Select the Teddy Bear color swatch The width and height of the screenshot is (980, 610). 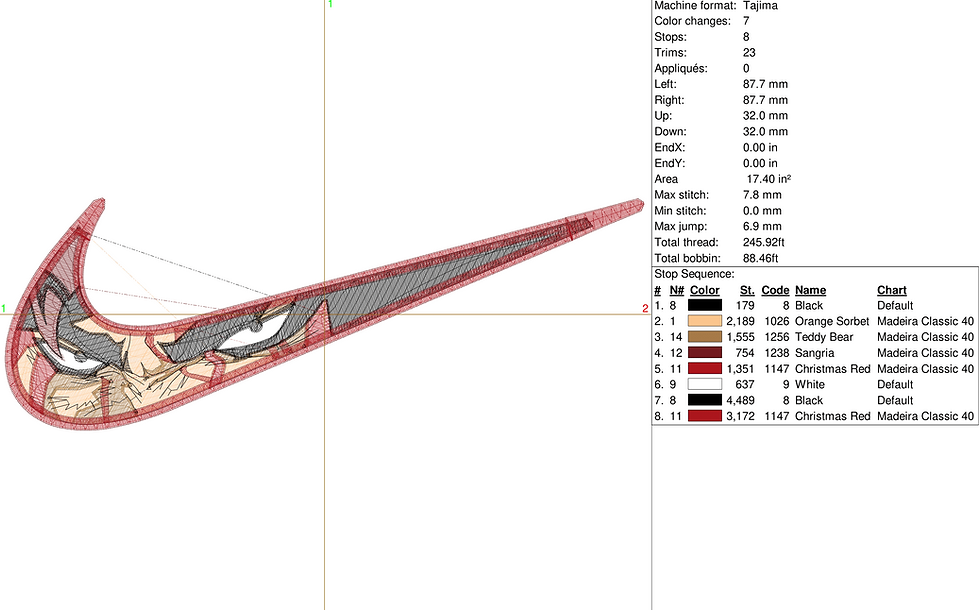[704, 337]
